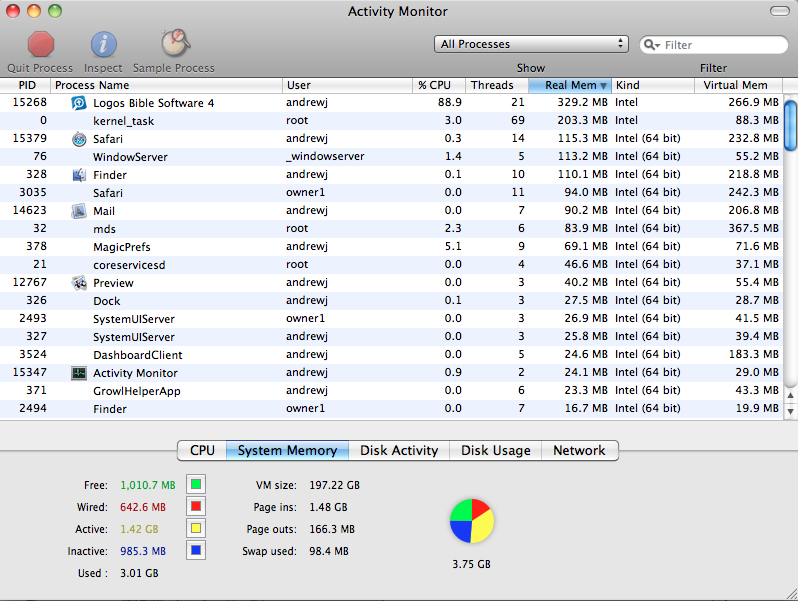The image size is (798, 601).
Task: Click the Free 1,010.7 MB value
Action: click(148, 485)
